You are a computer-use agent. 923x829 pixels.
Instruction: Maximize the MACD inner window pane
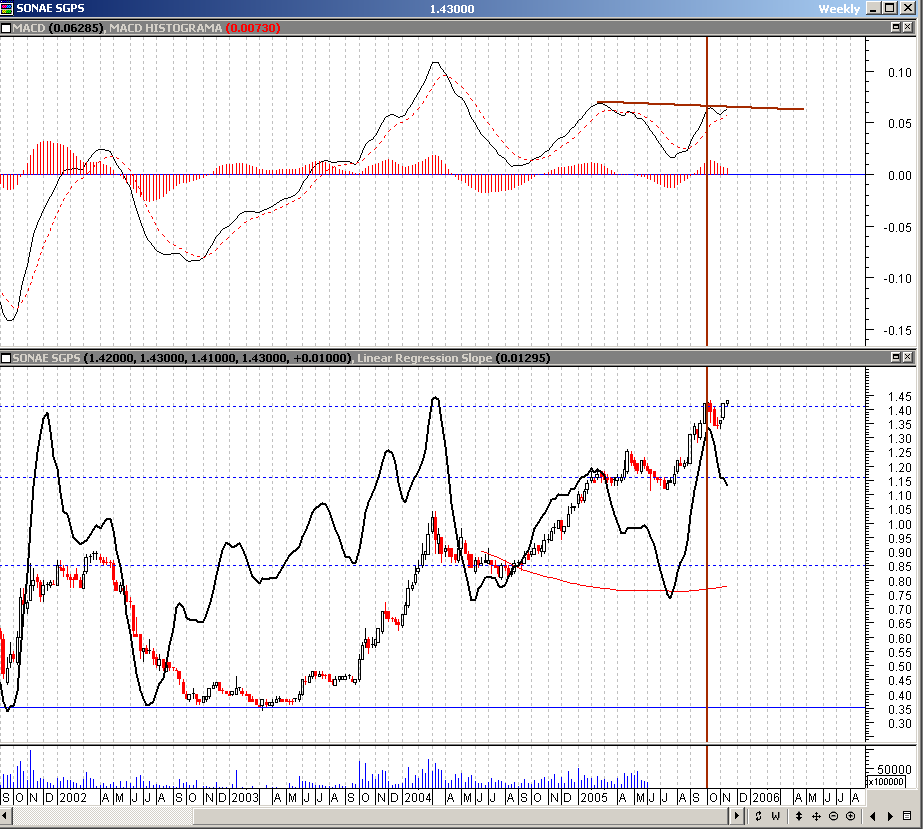click(896, 27)
